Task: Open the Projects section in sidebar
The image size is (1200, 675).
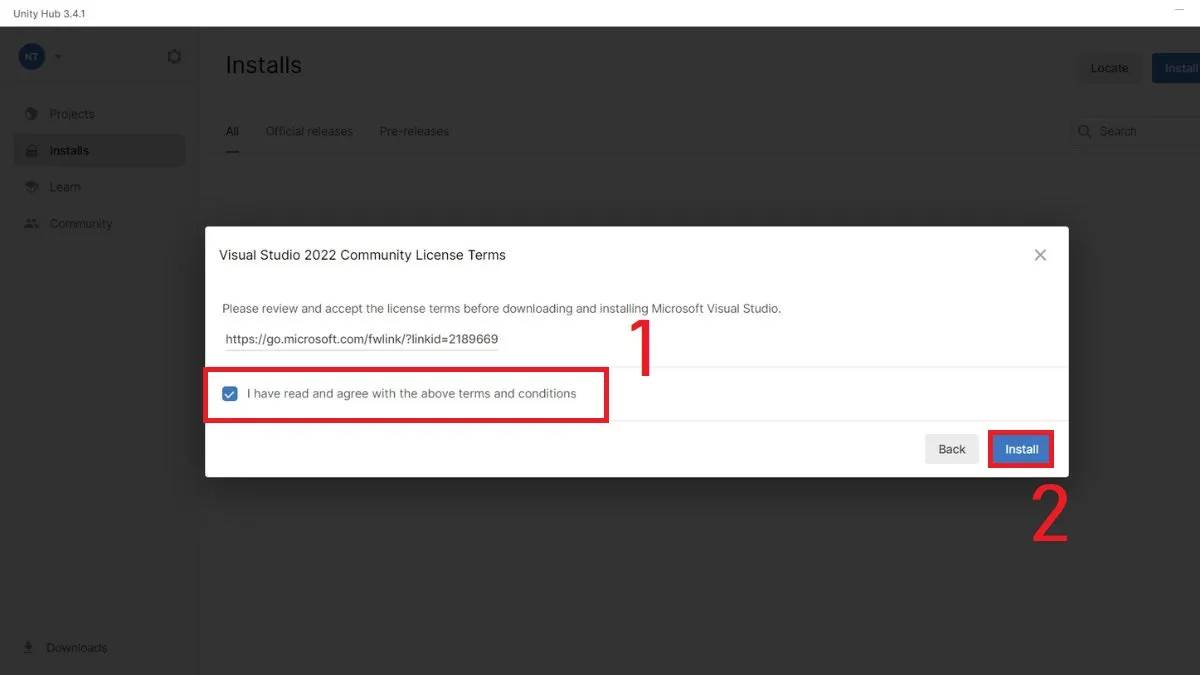Action: pos(71,114)
